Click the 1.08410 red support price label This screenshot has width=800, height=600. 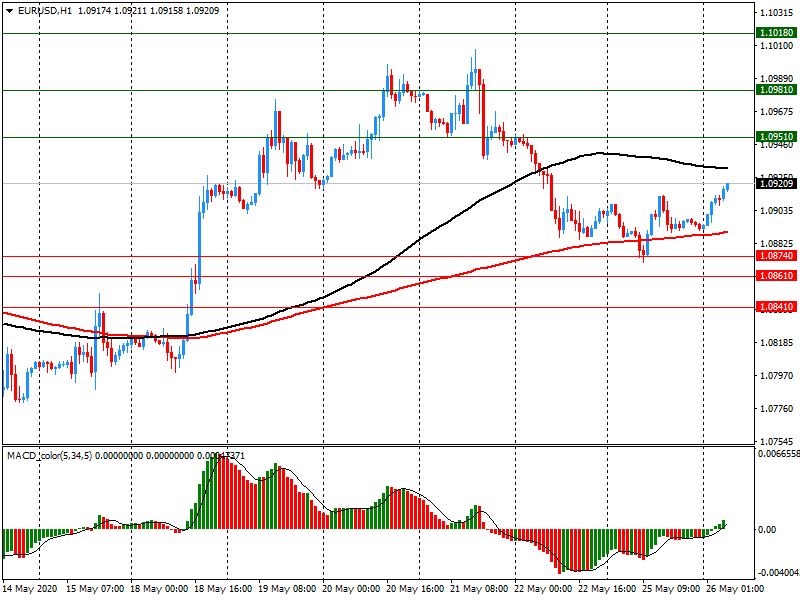click(776, 307)
